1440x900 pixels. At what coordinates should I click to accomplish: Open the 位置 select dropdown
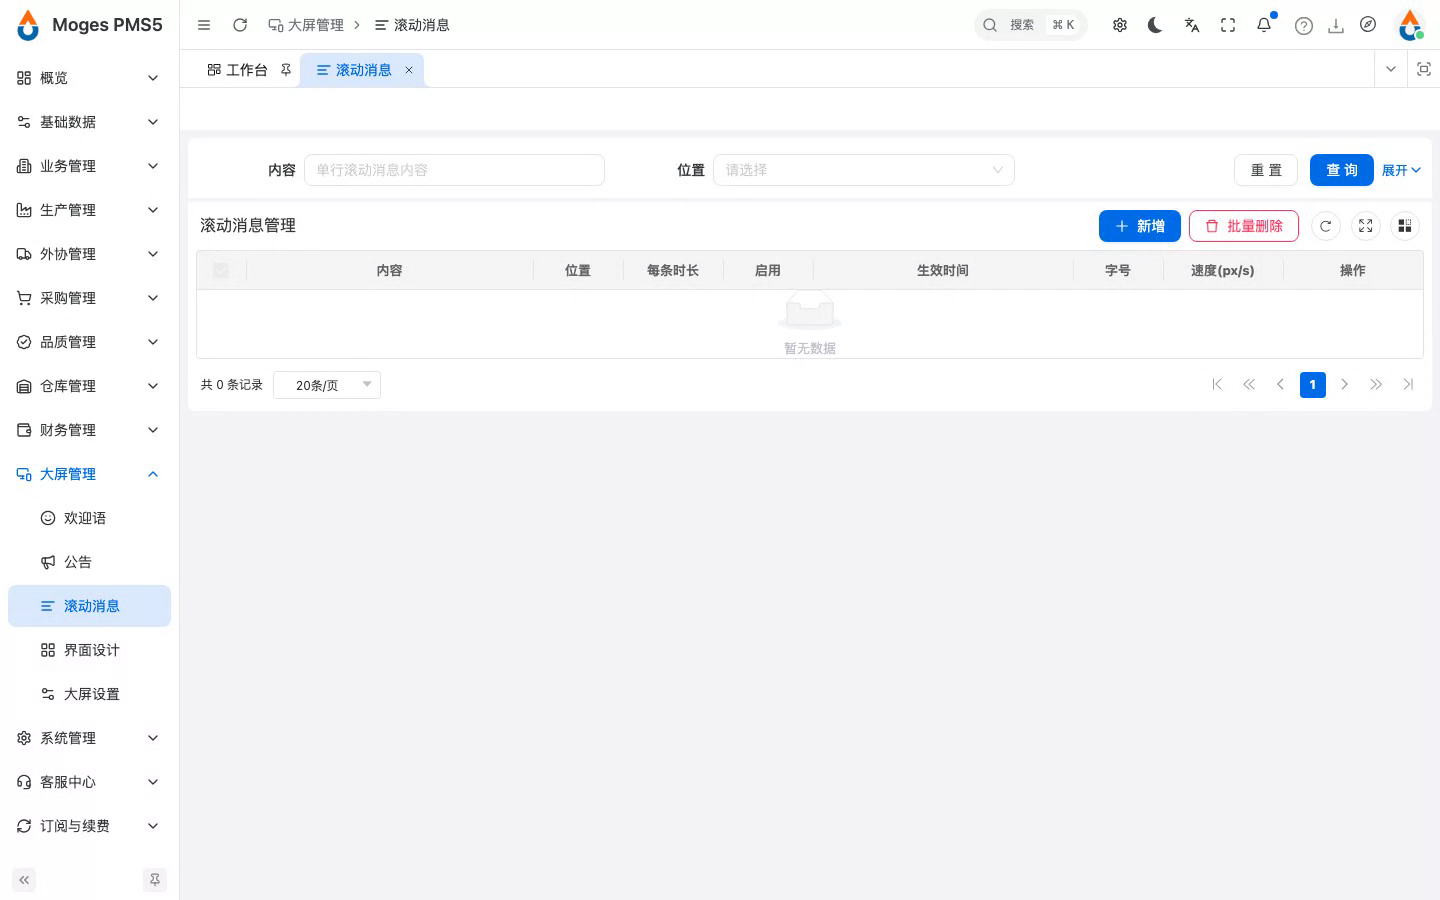[x=864, y=170]
